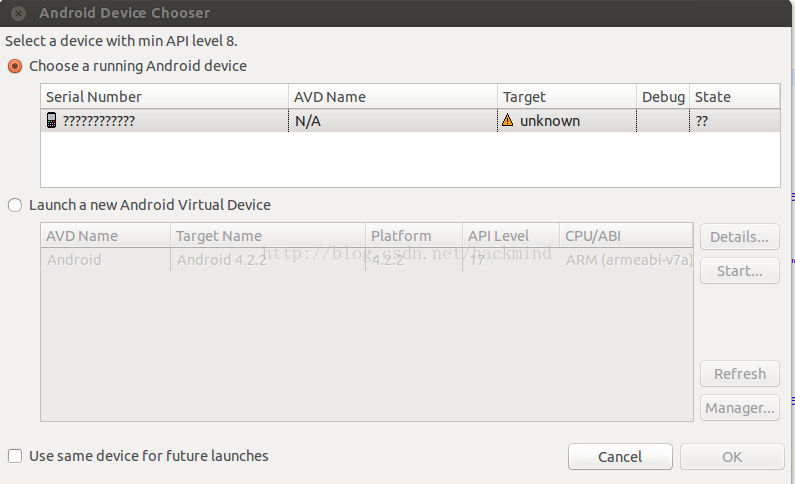Click the ARM (armeabi-v7a) cell
Viewport: 795px width, 484px height.
pyautogui.click(x=626, y=260)
